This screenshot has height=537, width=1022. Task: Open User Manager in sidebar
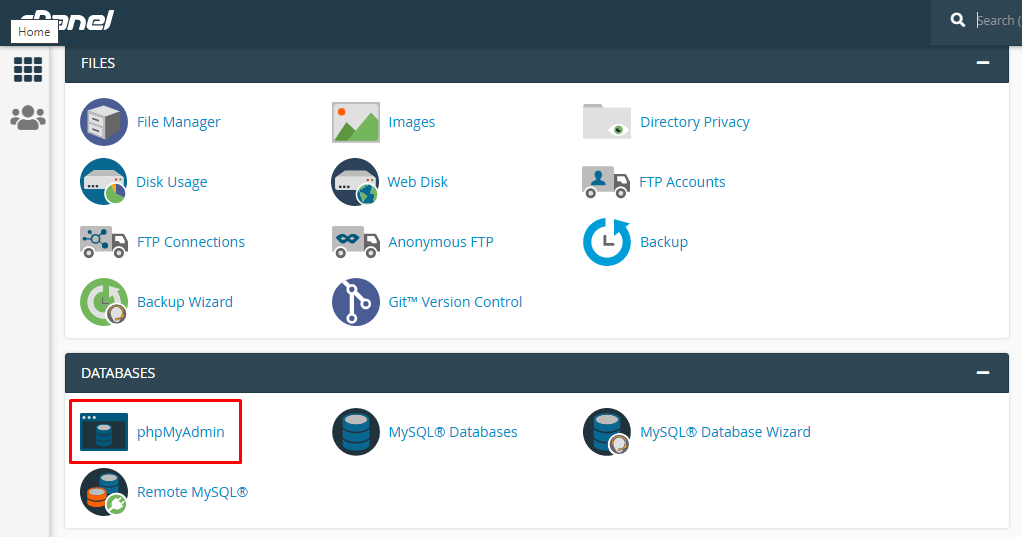[x=28, y=117]
